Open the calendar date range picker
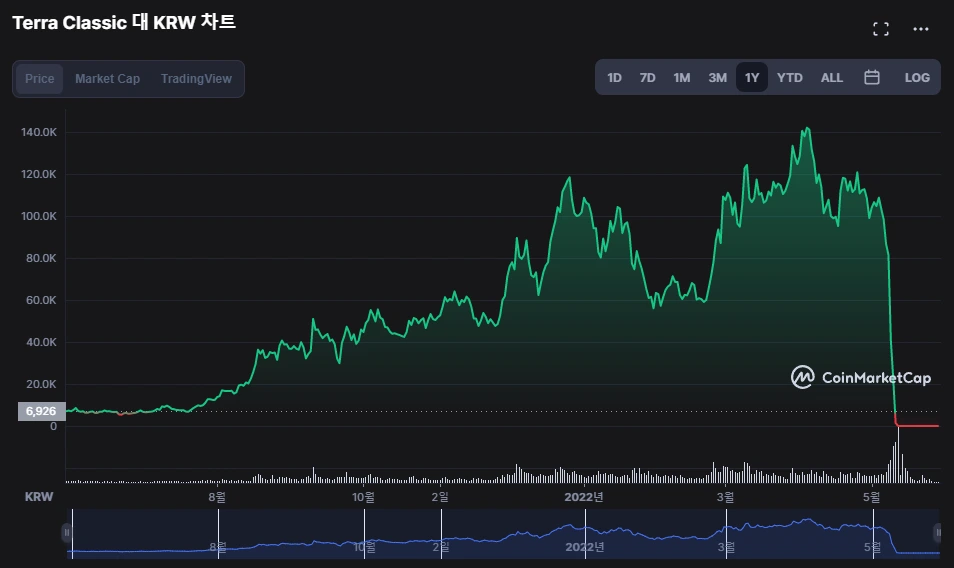Image resolution: width=954 pixels, height=568 pixels. click(x=871, y=77)
